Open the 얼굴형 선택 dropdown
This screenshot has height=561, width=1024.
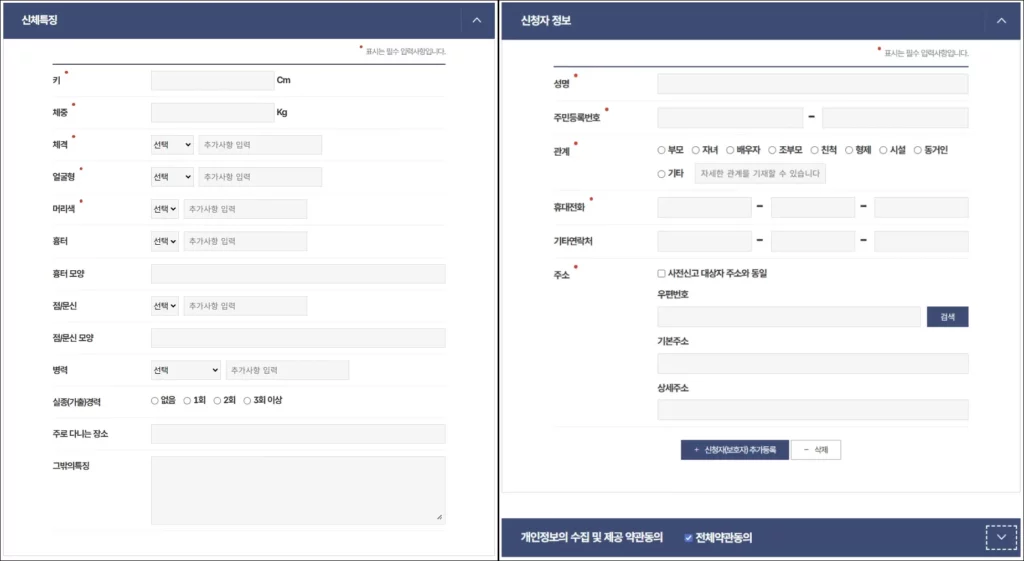[172, 177]
